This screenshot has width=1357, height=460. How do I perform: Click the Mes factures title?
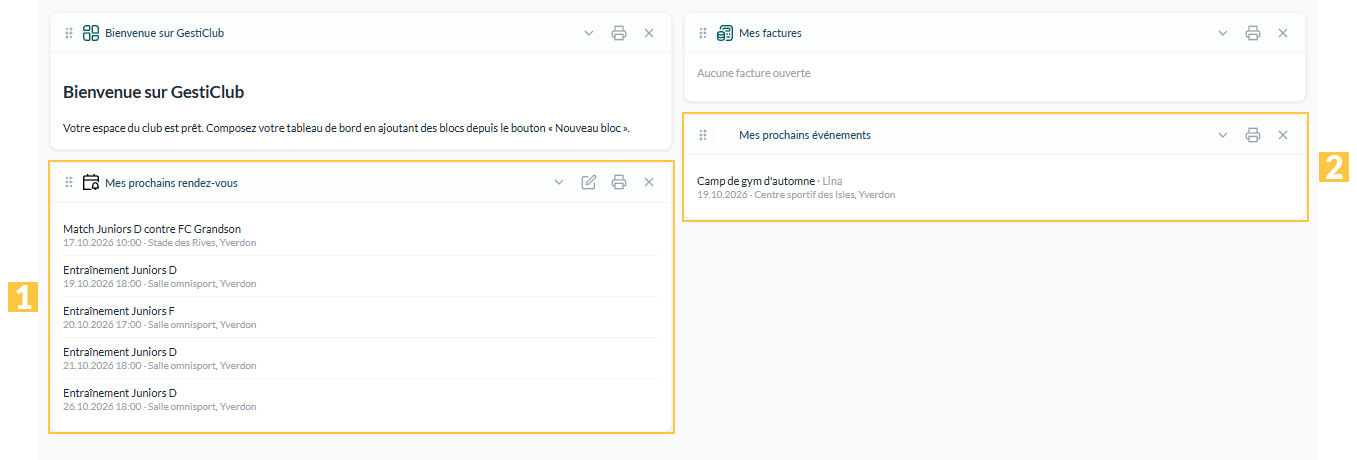770,33
